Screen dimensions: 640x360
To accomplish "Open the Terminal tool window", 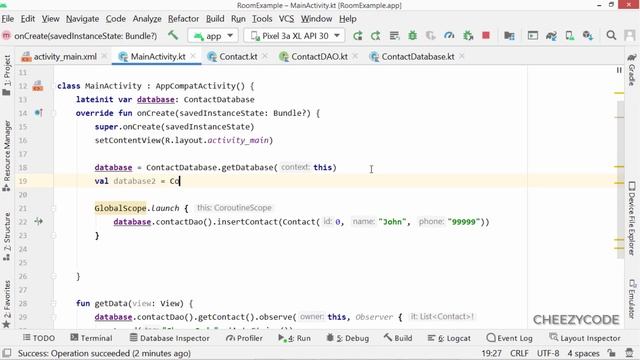I will (x=91, y=338).
